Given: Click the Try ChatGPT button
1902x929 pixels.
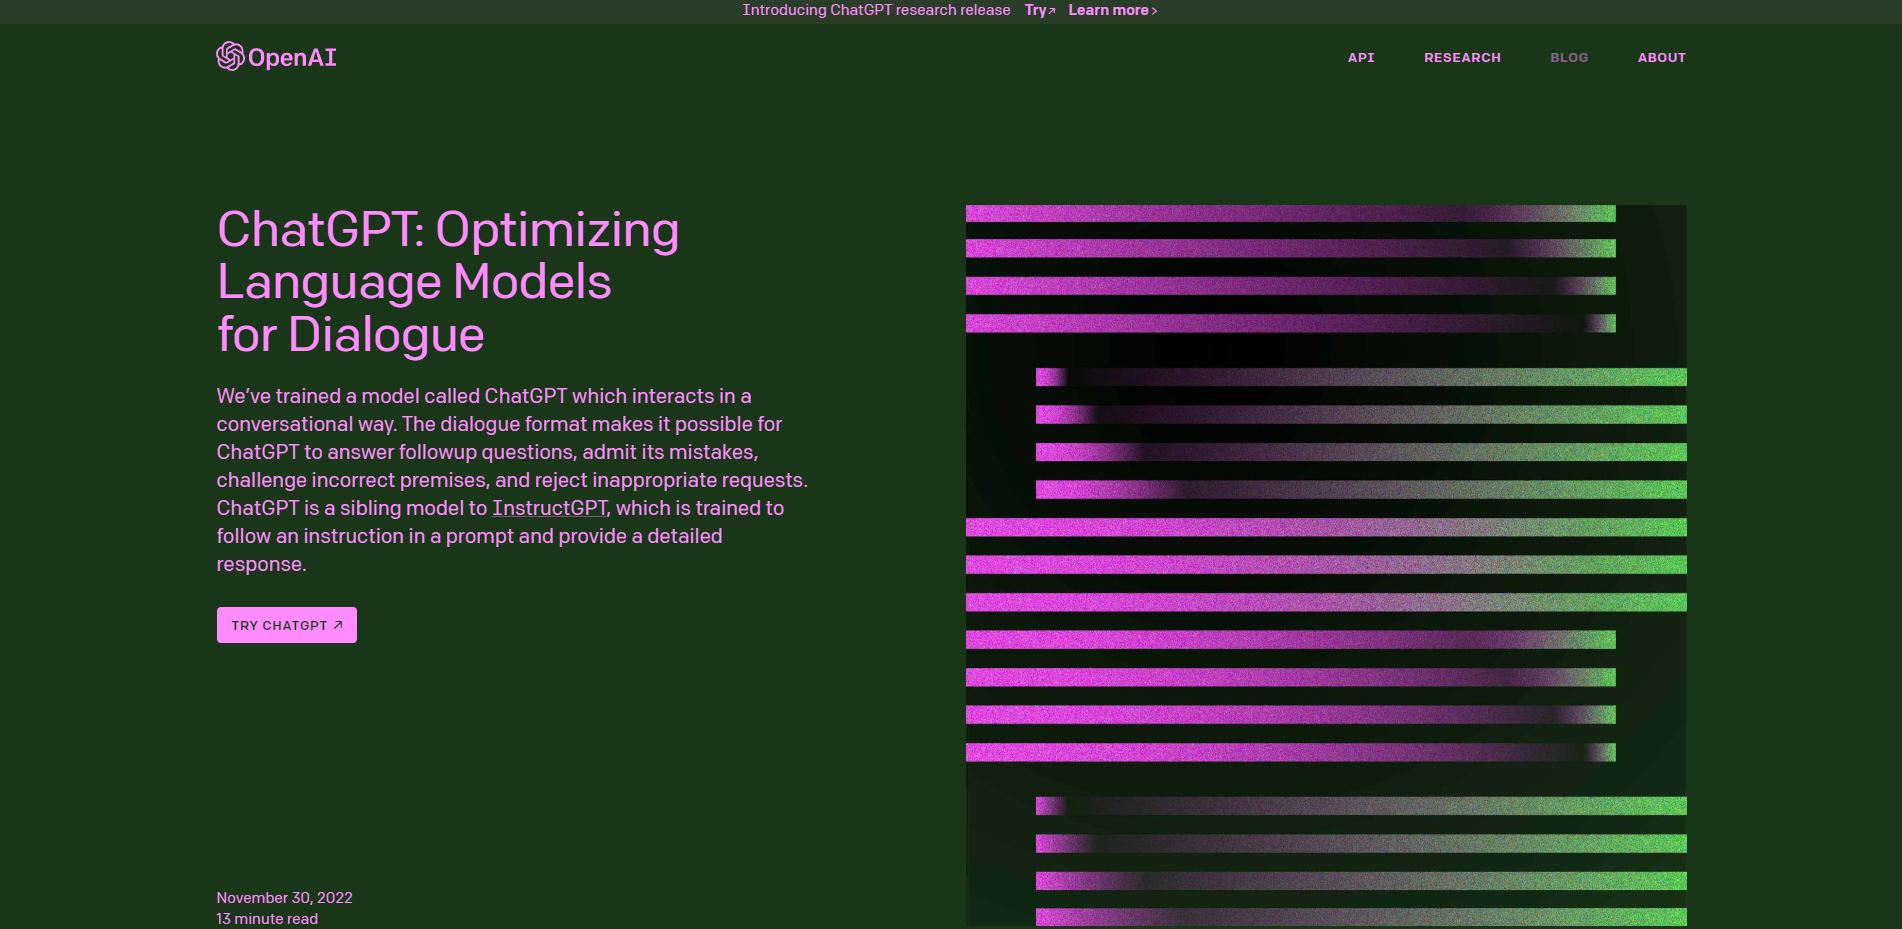Looking at the screenshot, I should pyautogui.click(x=287, y=625).
